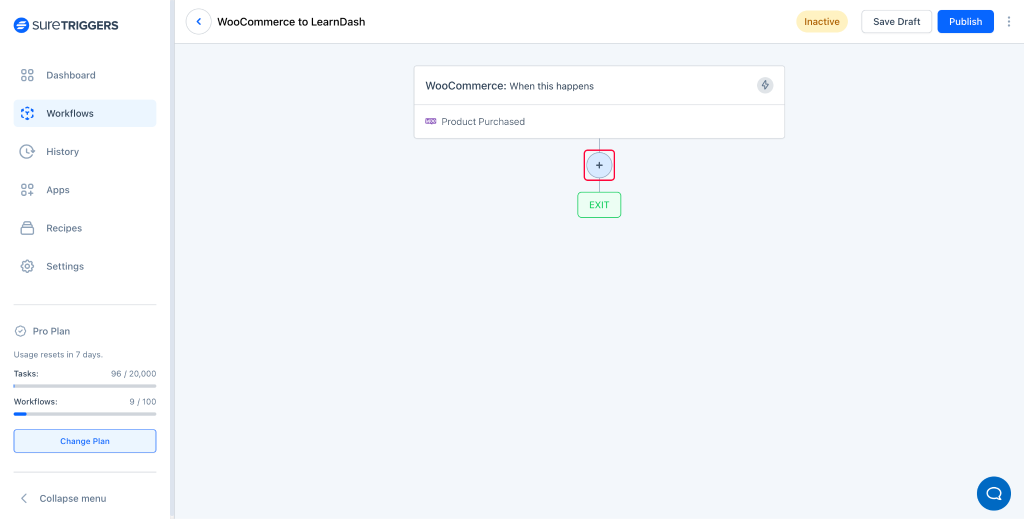
Task: Click the SureTriggers logo
Action: click(66, 25)
